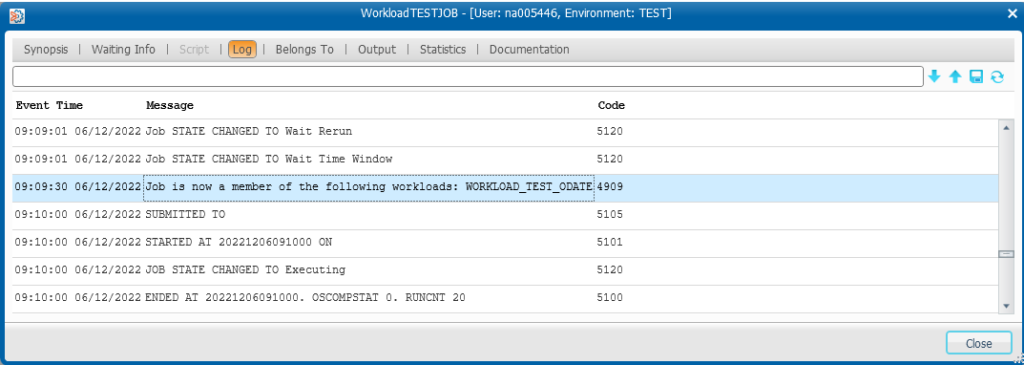Click the Message column header
This screenshot has height=365, width=1024.
[170, 105]
